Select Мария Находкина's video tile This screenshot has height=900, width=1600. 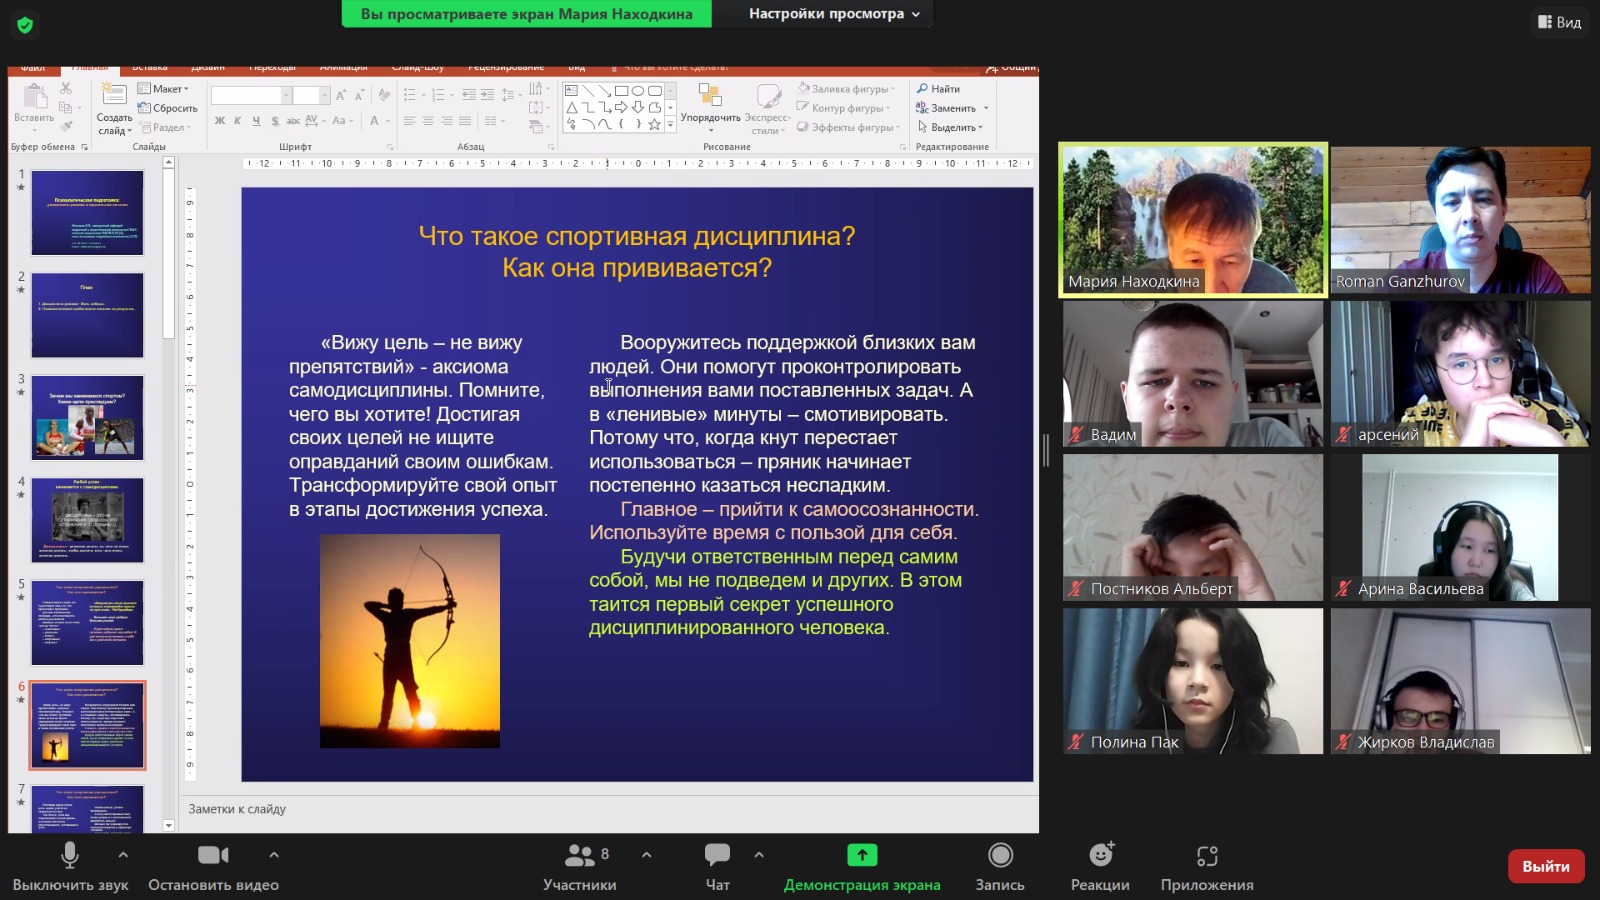coord(1193,220)
